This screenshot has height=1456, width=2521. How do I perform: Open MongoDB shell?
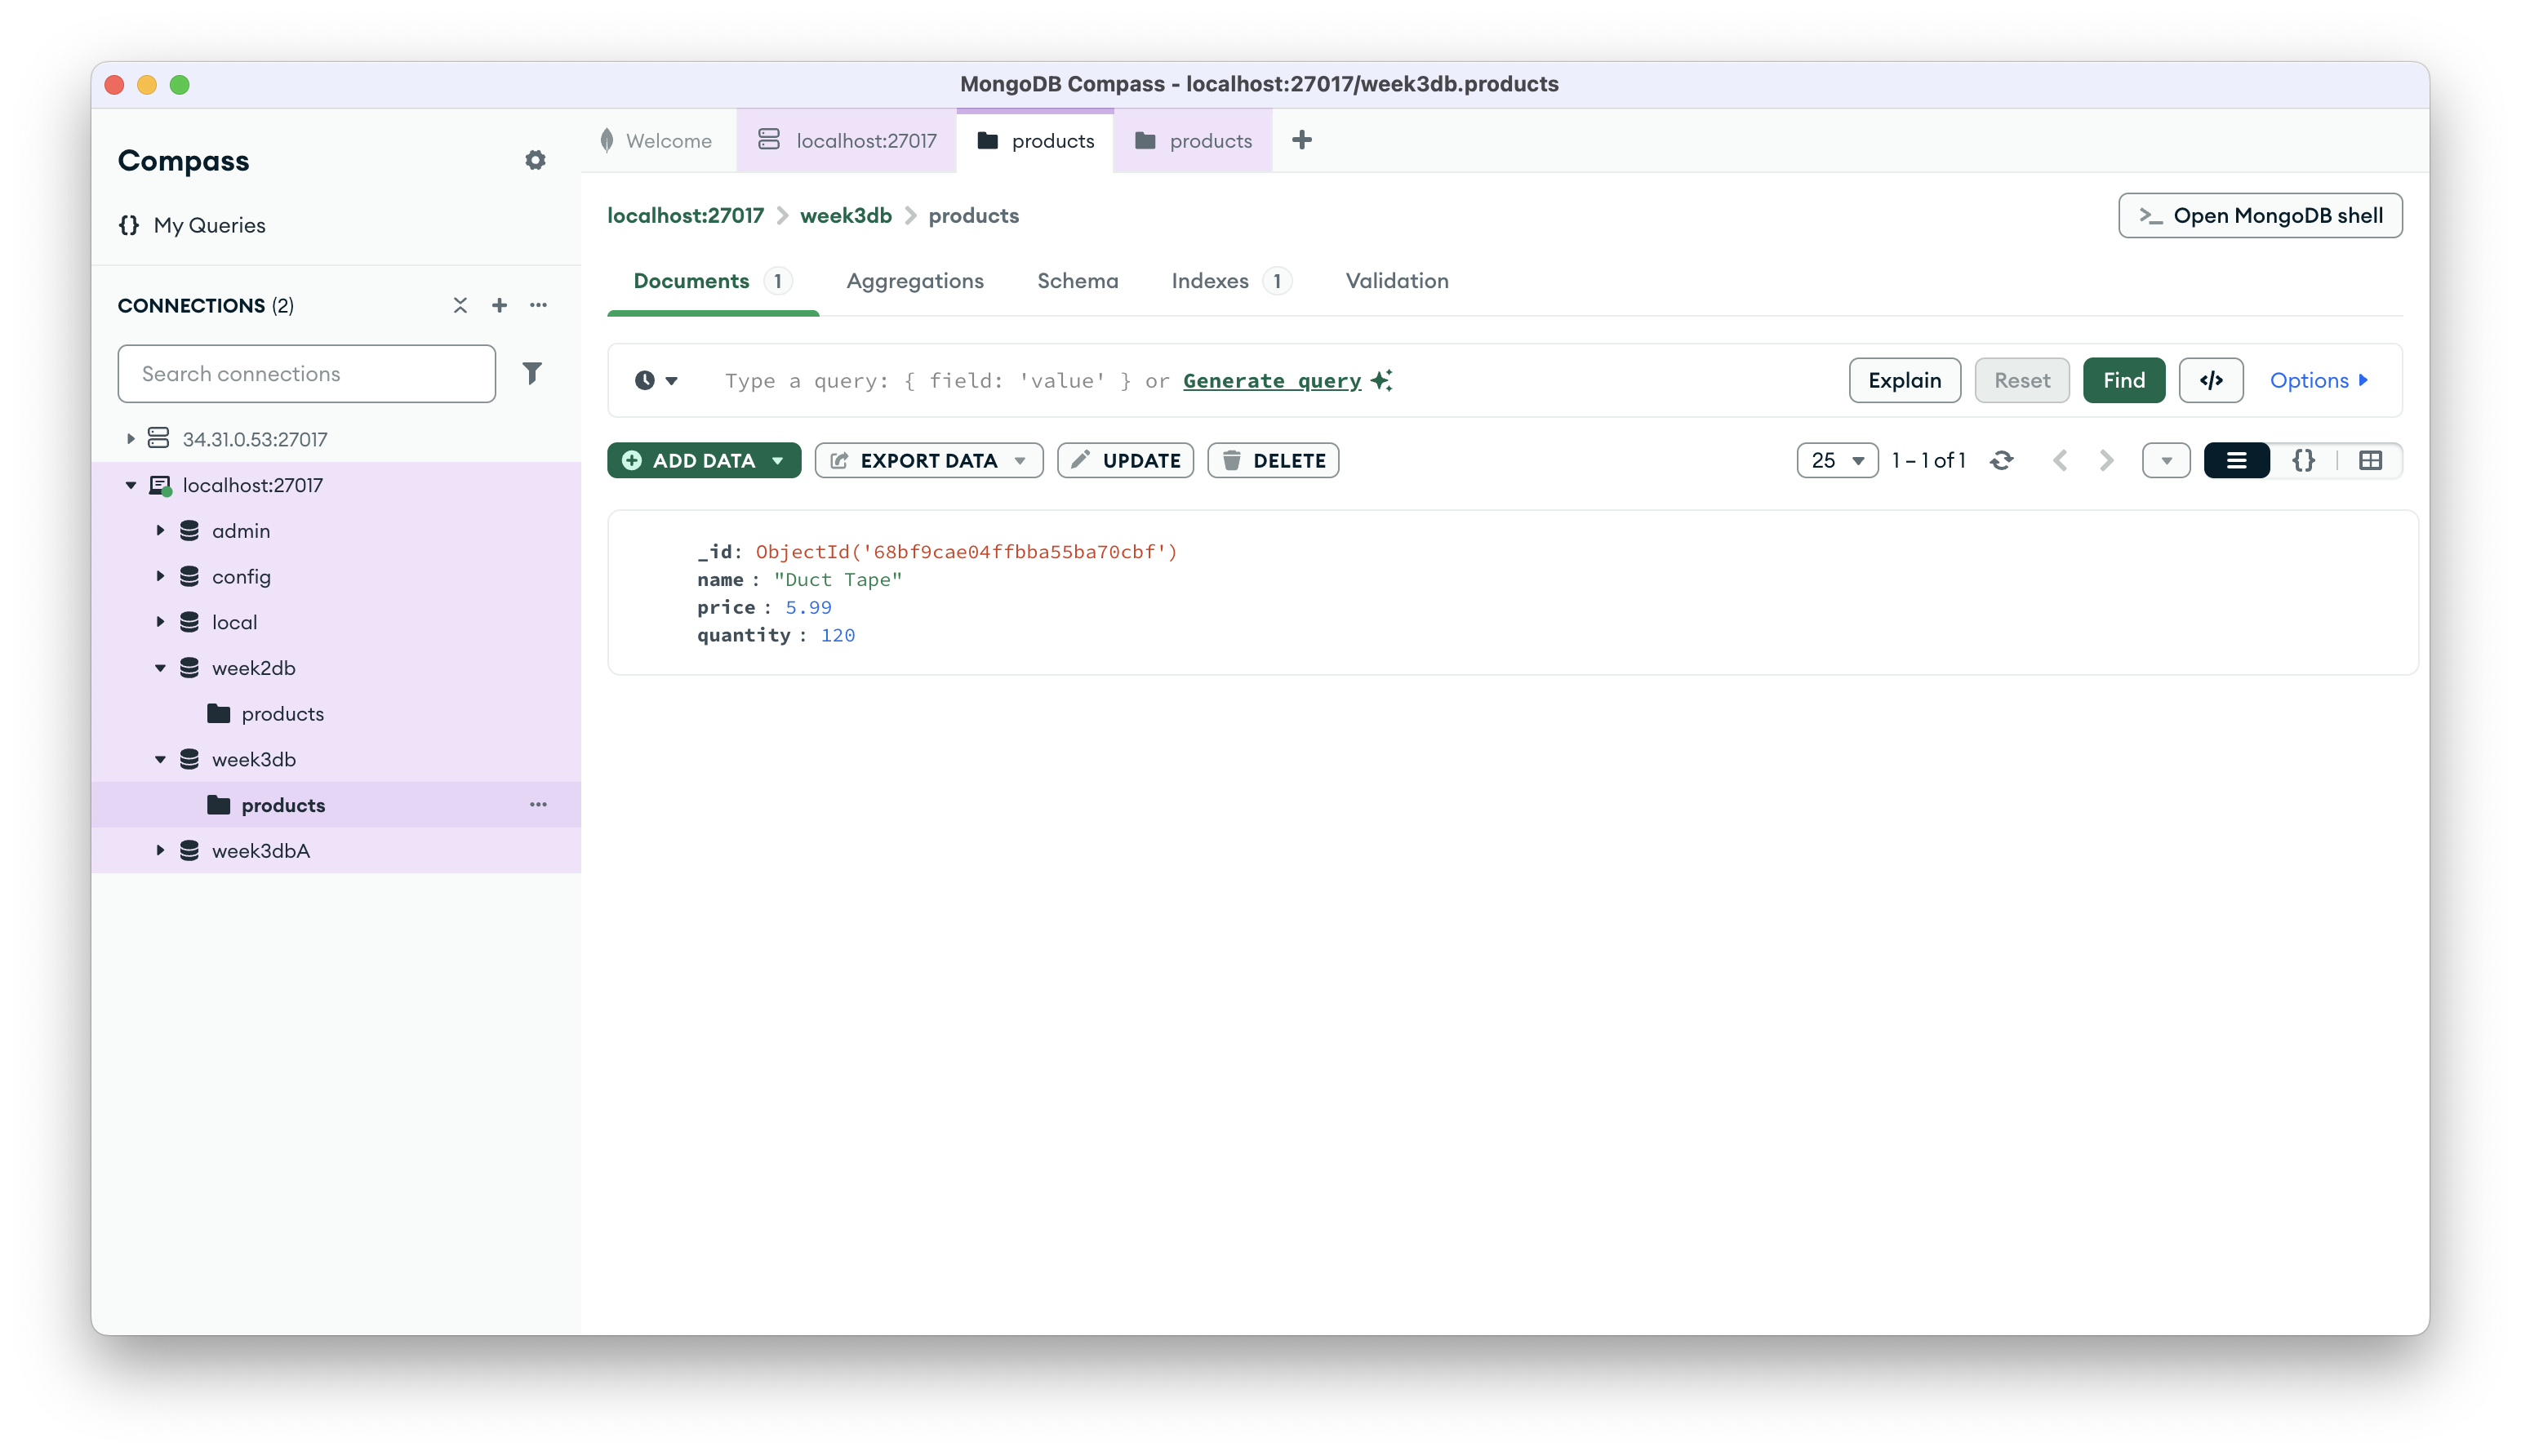coord(2259,215)
